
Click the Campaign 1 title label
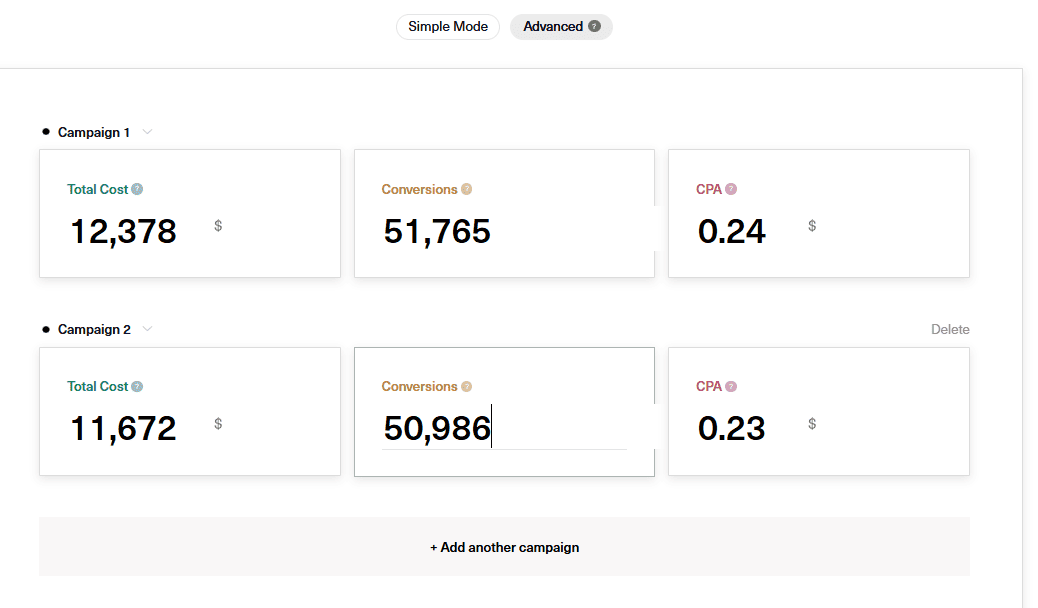pos(94,132)
